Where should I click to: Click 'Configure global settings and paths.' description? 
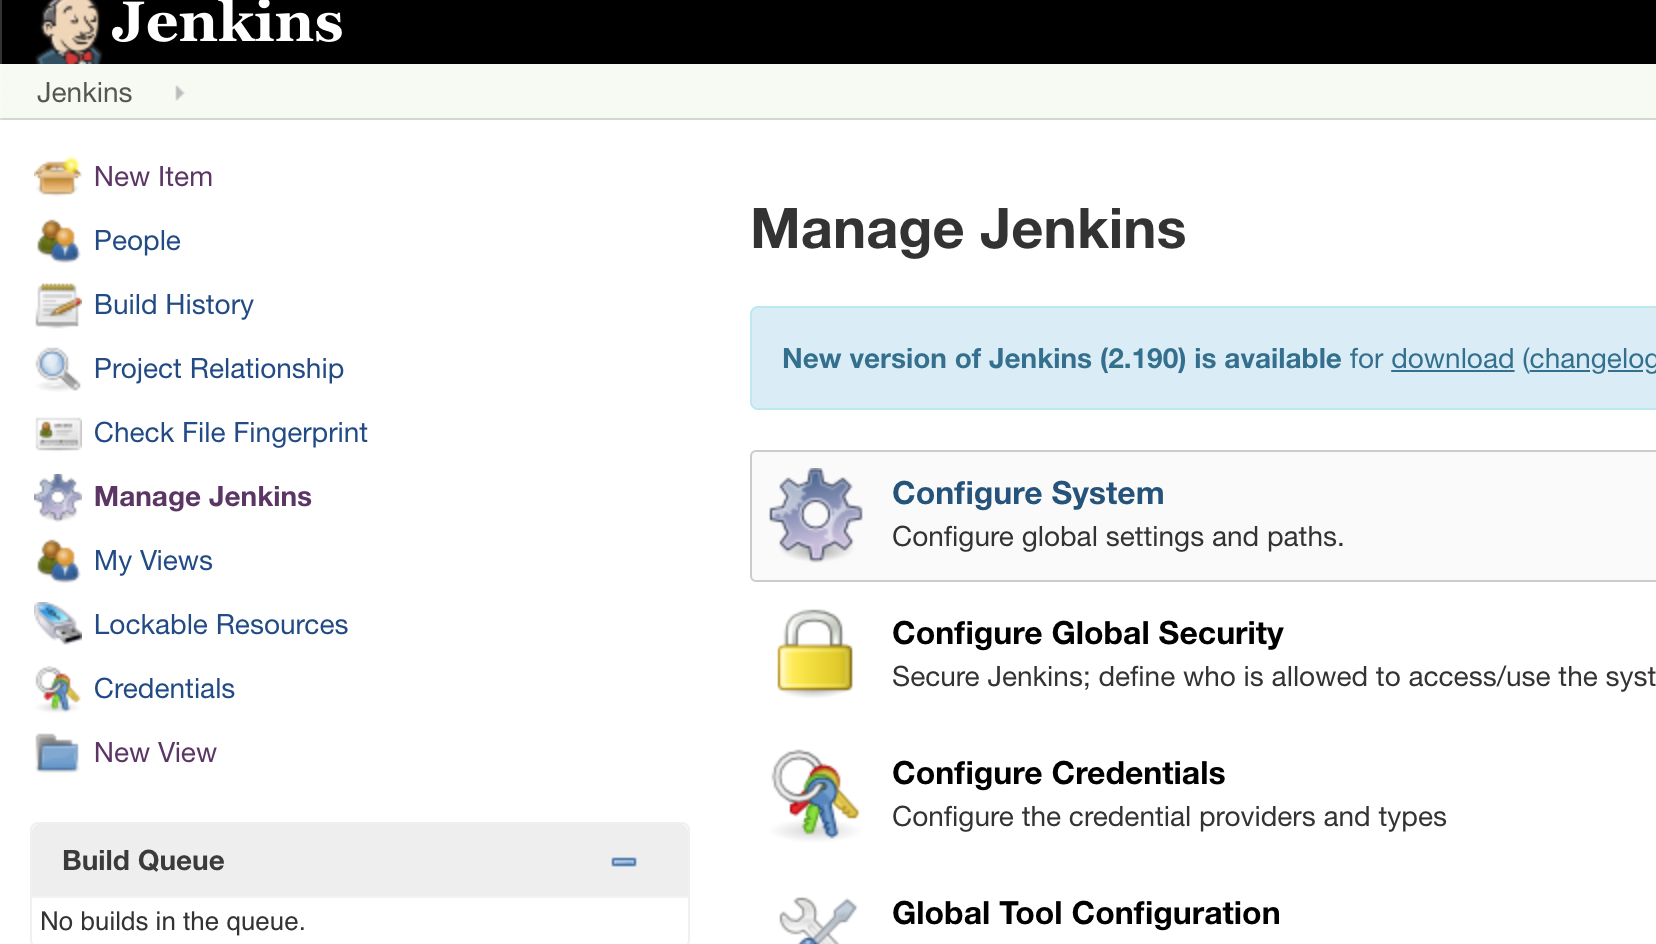coord(1118,537)
